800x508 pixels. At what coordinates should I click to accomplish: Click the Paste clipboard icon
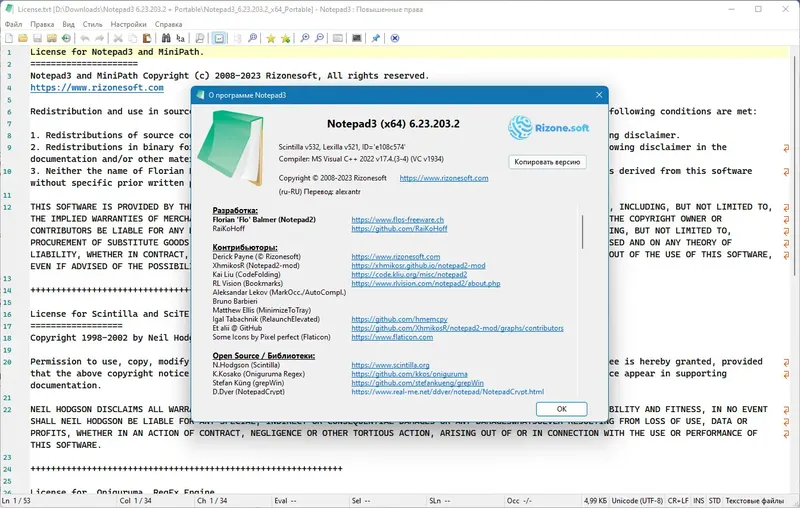[147, 38]
